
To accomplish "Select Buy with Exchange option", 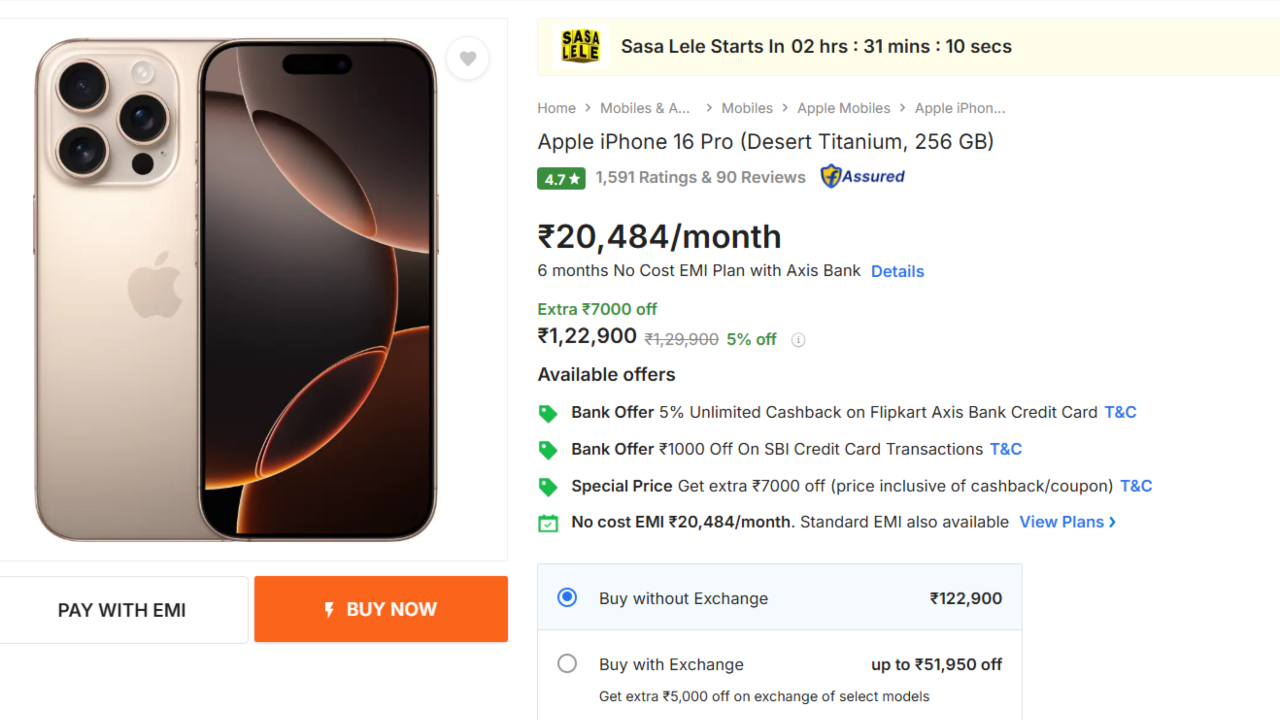I will [567, 664].
